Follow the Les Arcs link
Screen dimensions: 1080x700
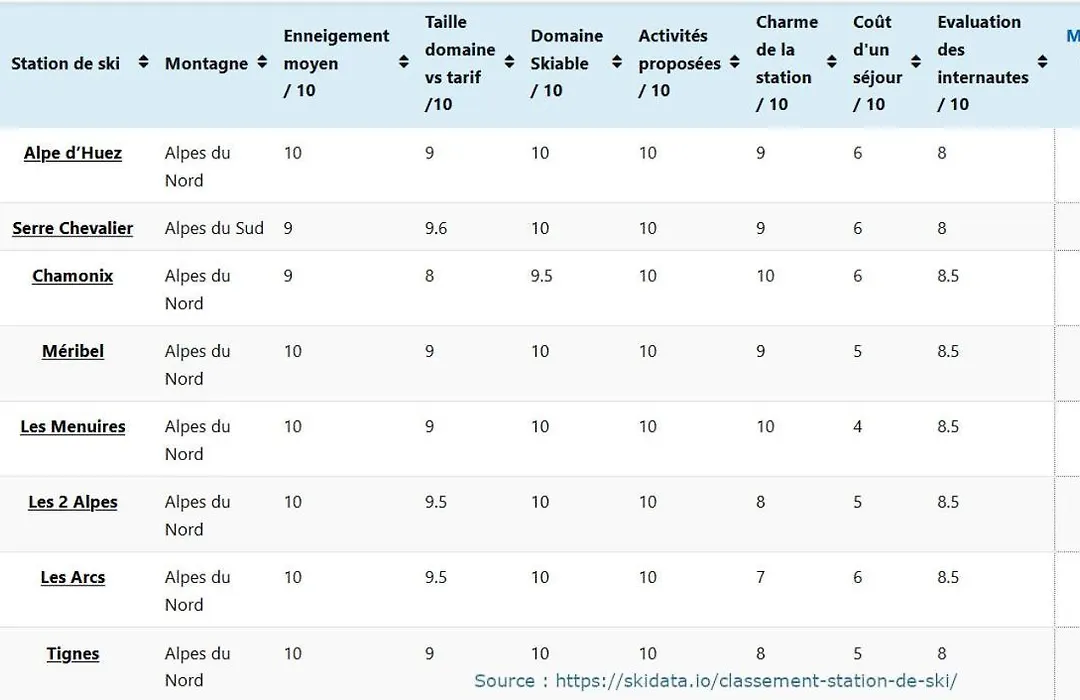pos(72,577)
